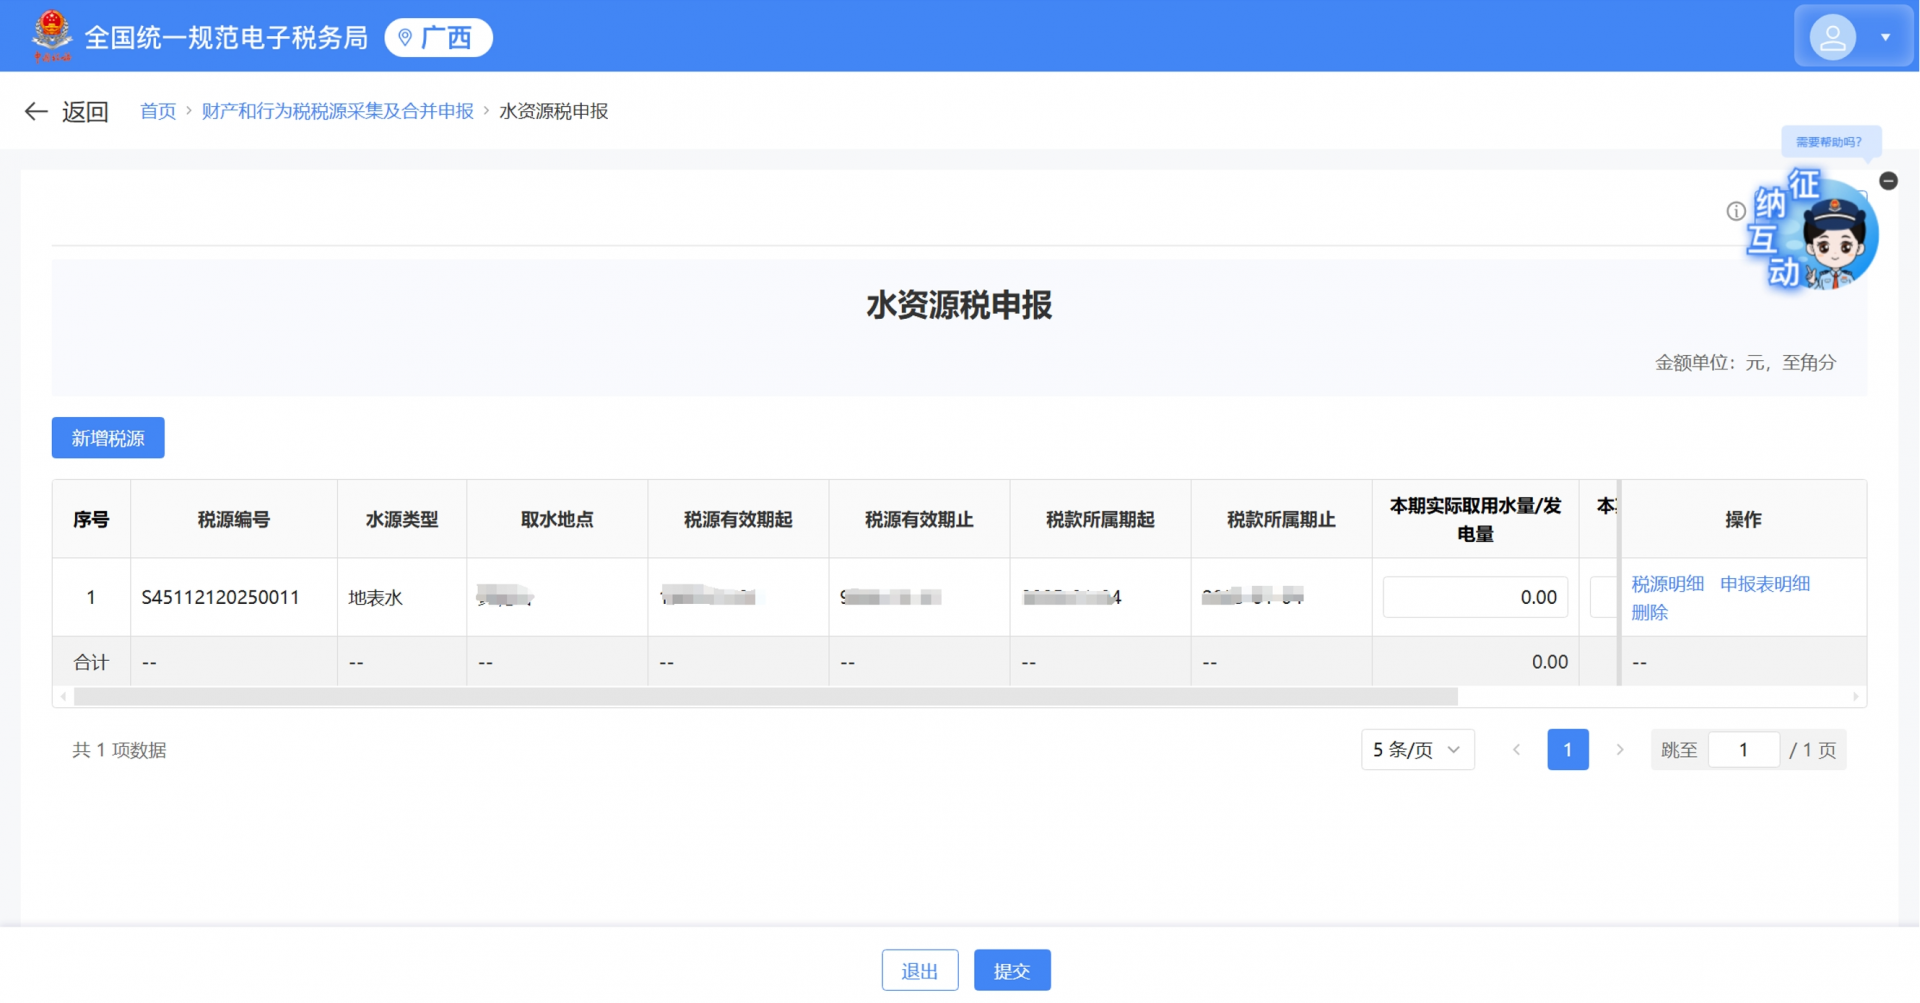Click the water quantity input showing 0.00
The width and height of the screenshot is (1920, 1003).
click(x=1475, y=596)
